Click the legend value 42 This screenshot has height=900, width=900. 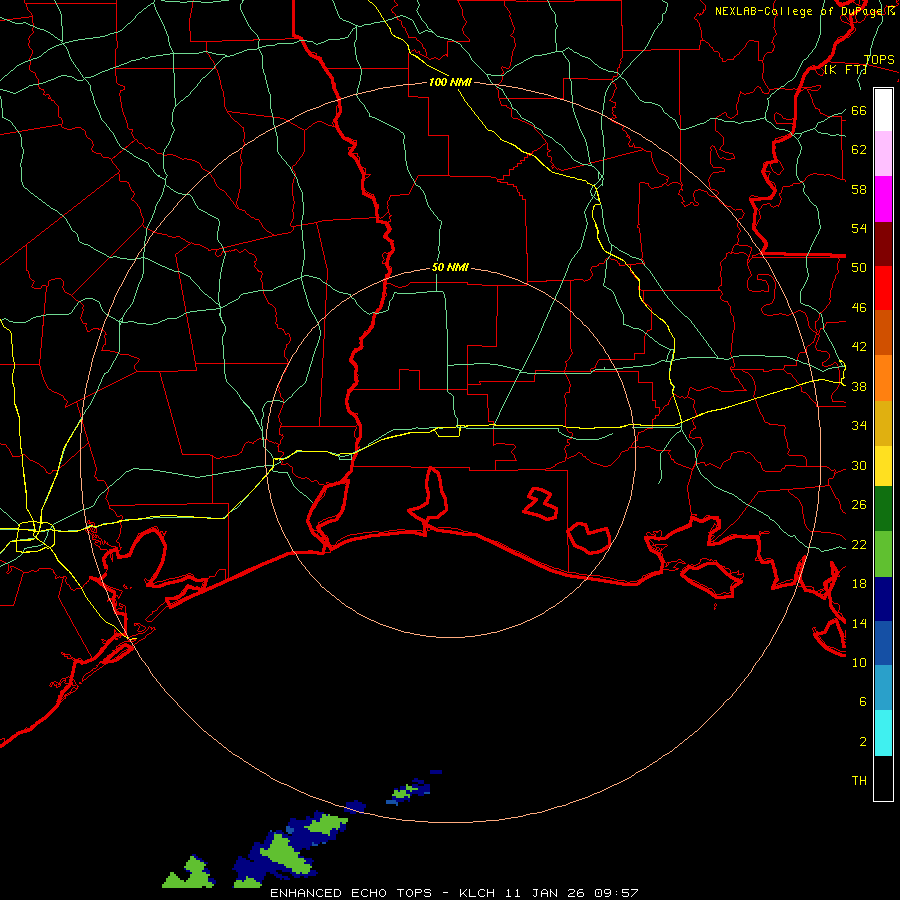pyautogui.click(x=859, y=347)
